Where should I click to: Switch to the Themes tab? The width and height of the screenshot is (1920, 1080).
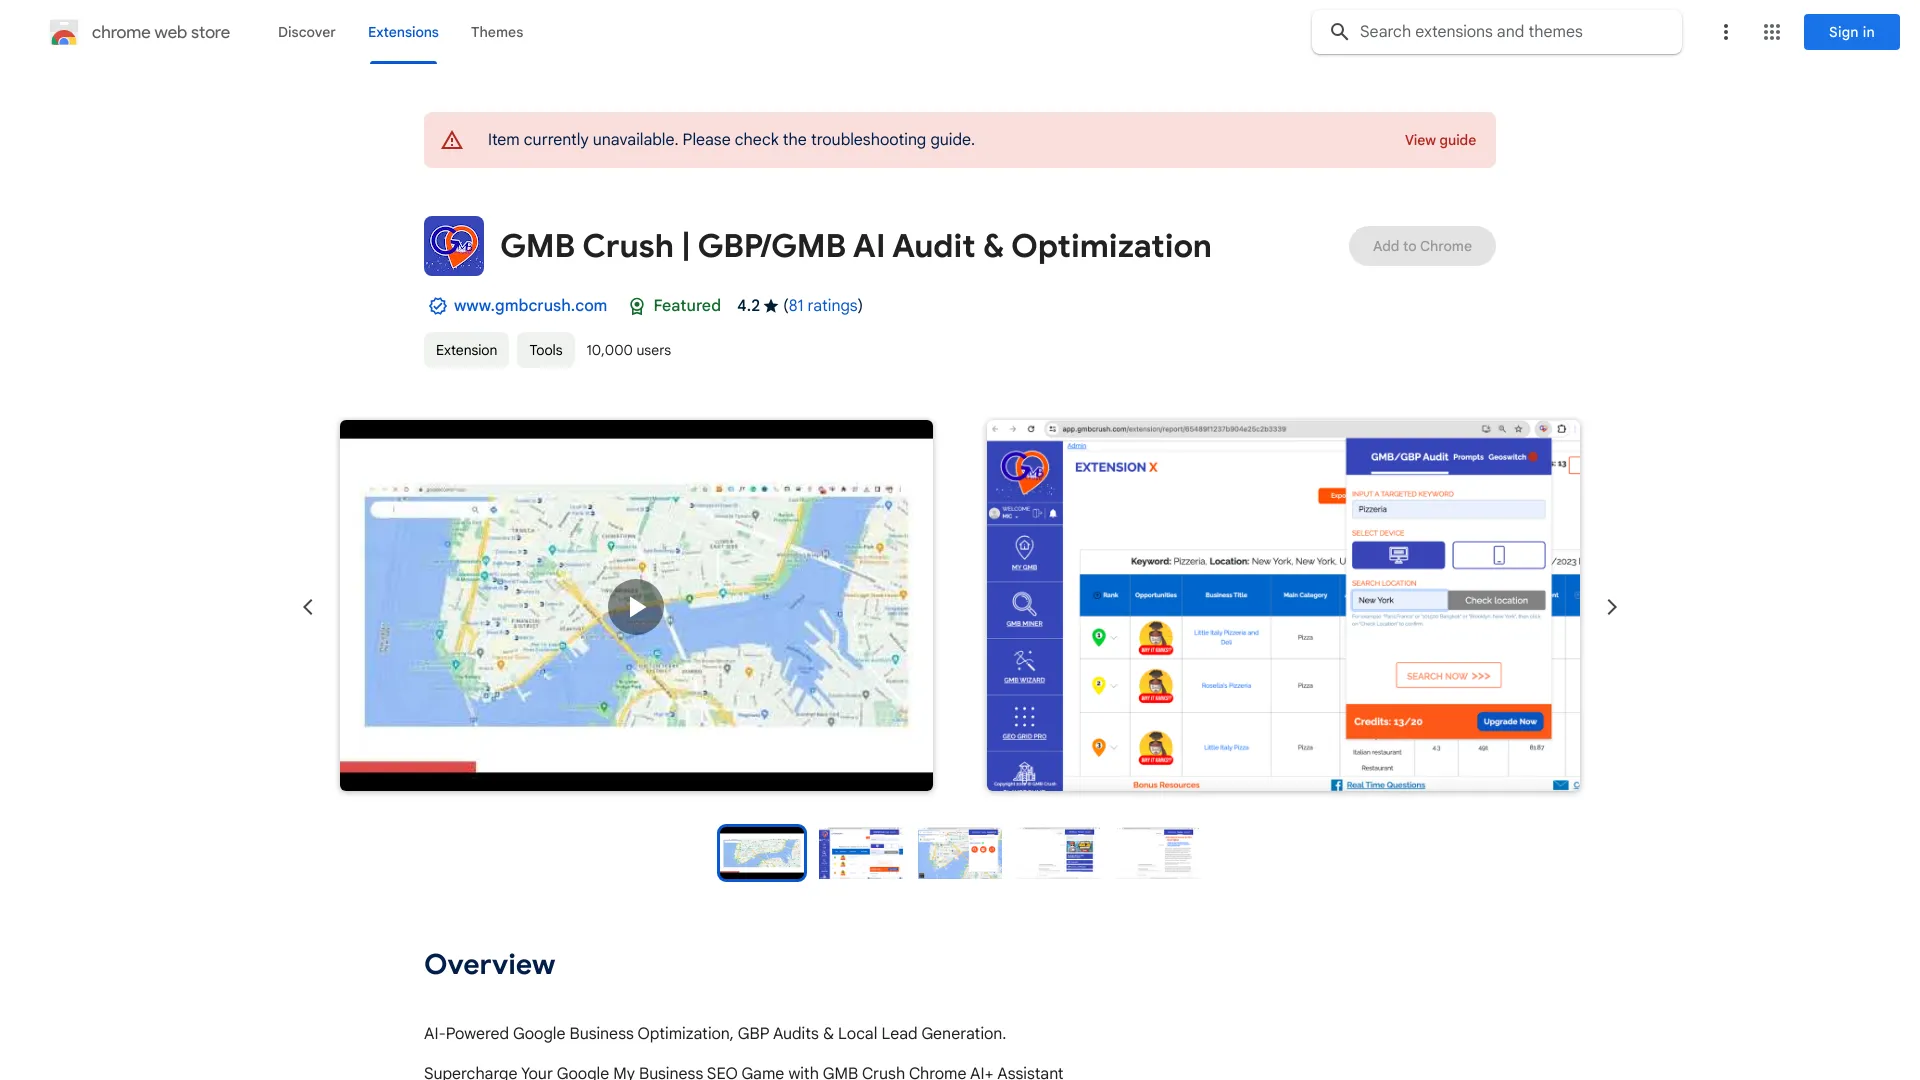point(497,32)
